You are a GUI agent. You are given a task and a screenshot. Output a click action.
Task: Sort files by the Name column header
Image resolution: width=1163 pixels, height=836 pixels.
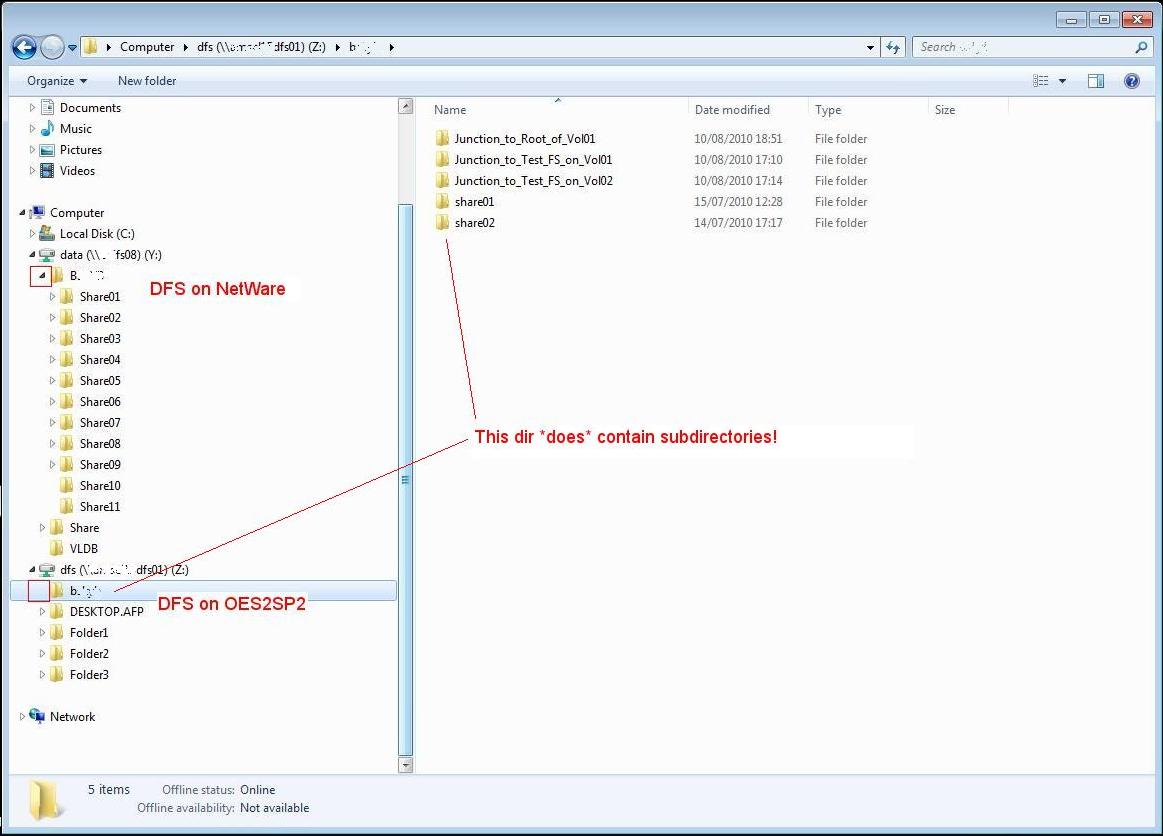click(450, 110)
